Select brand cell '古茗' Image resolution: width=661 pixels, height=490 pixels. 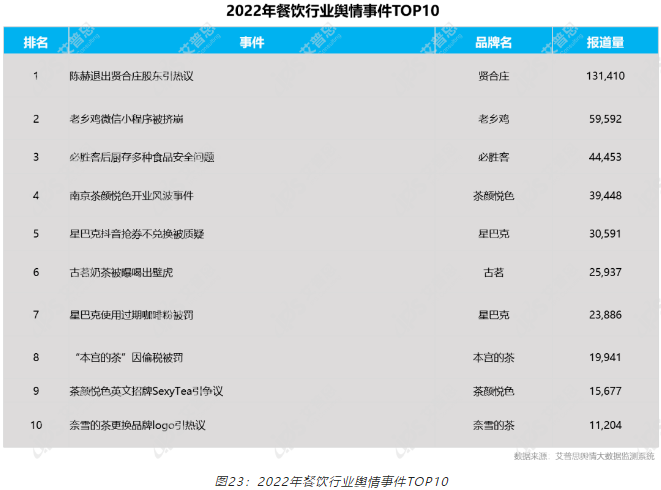click(493, 272)
